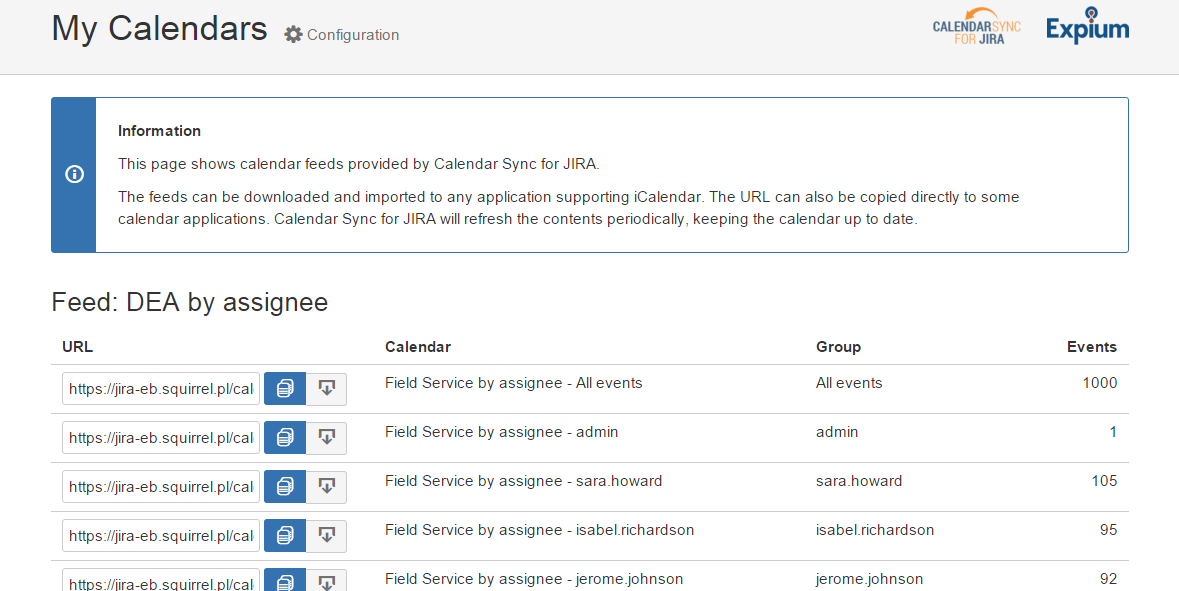
Task: Copy URL for jerome.johnson calendar
Action: tap(285, 581)
